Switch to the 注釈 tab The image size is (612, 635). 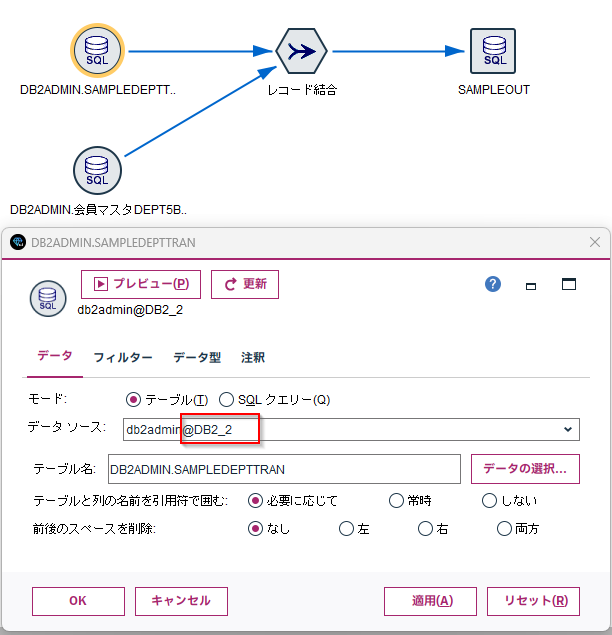coord(253,357)
